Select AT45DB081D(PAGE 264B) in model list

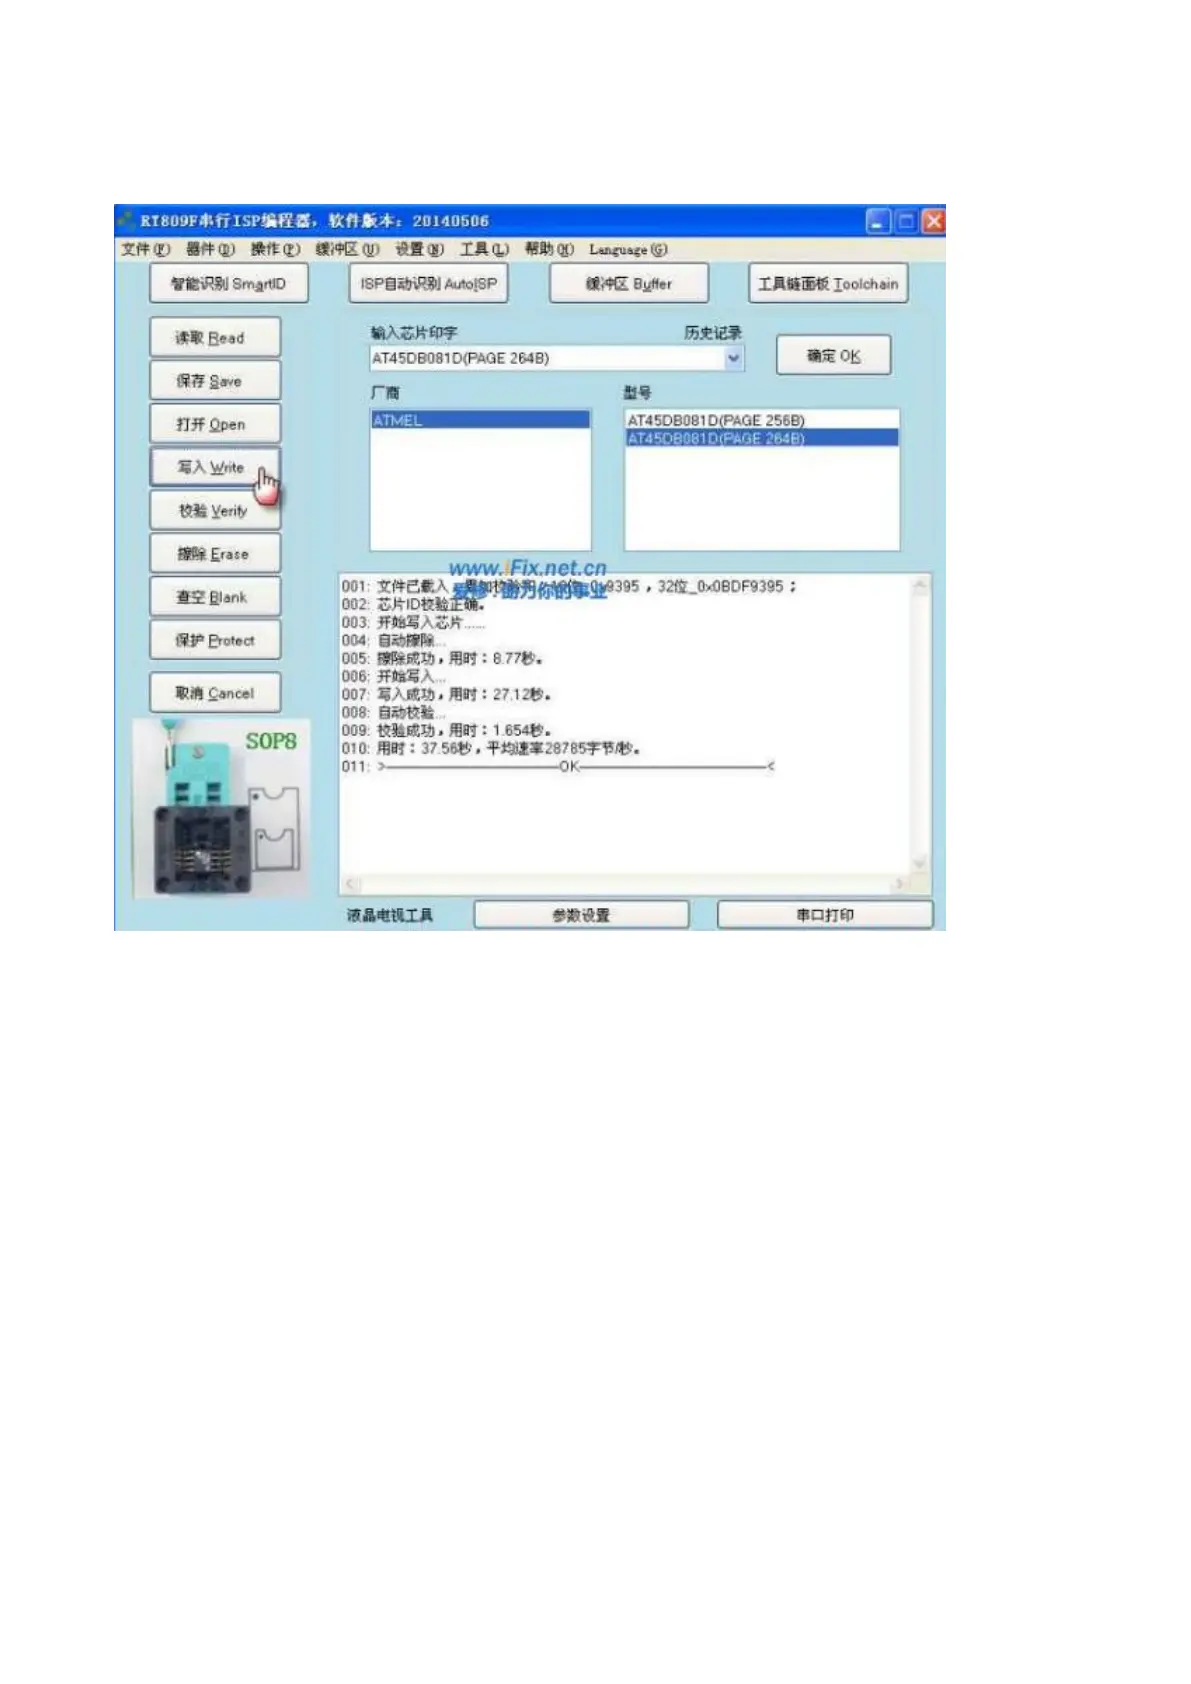[x=762, y=438]
